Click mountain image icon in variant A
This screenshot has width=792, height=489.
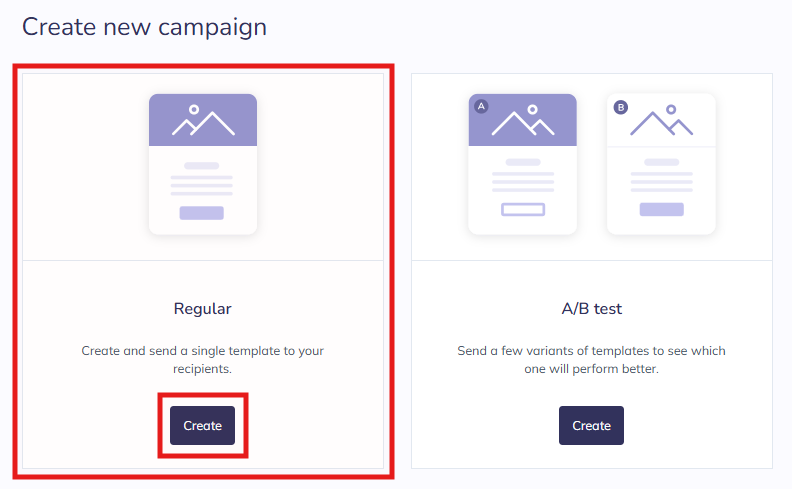[x=524, y=121]
